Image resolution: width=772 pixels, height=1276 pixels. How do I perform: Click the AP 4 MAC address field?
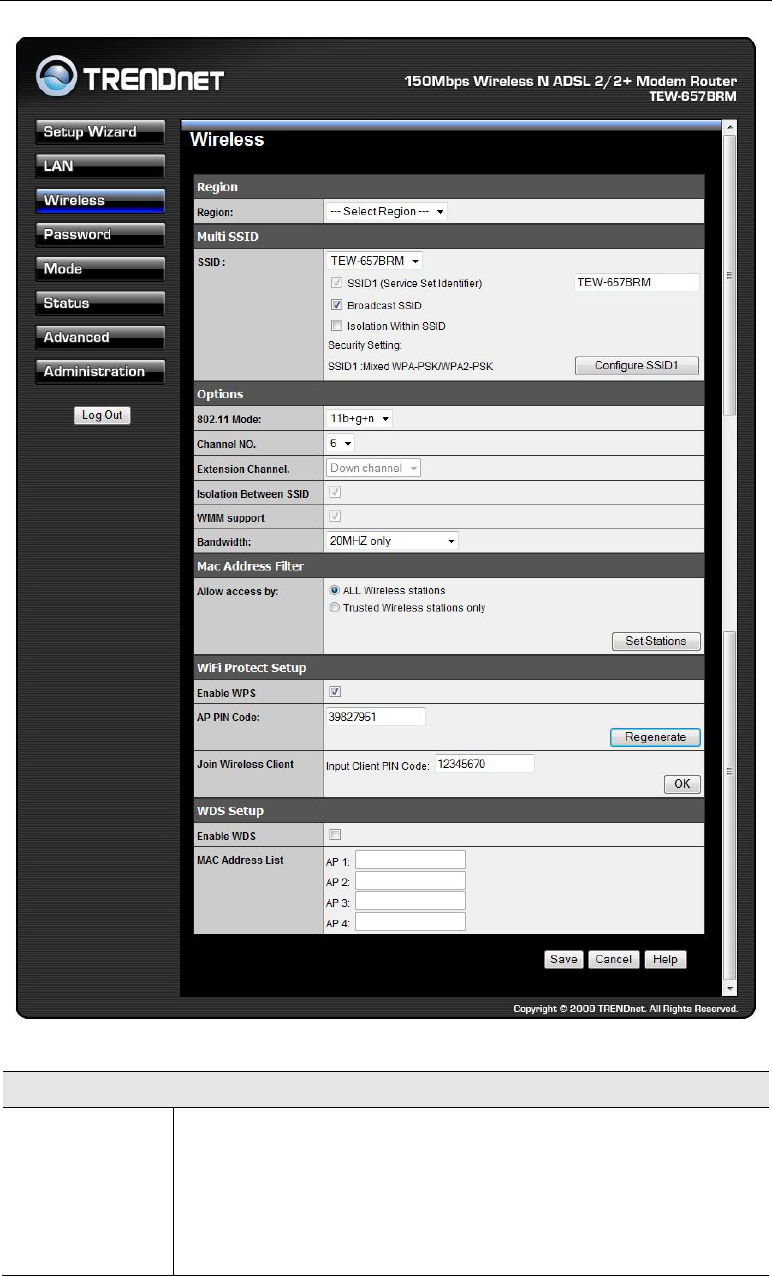(410, 921)
